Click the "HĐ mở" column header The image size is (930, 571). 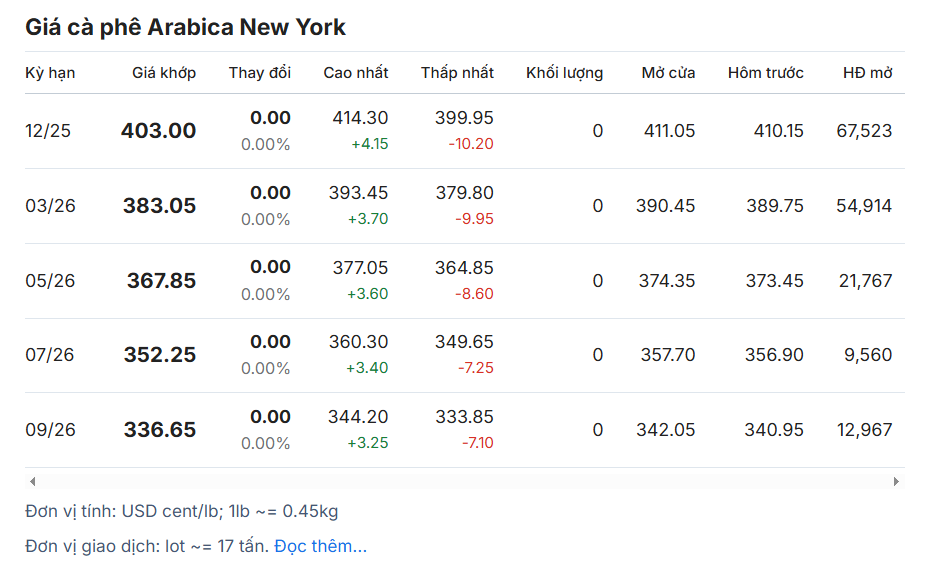tap(867, 73)
